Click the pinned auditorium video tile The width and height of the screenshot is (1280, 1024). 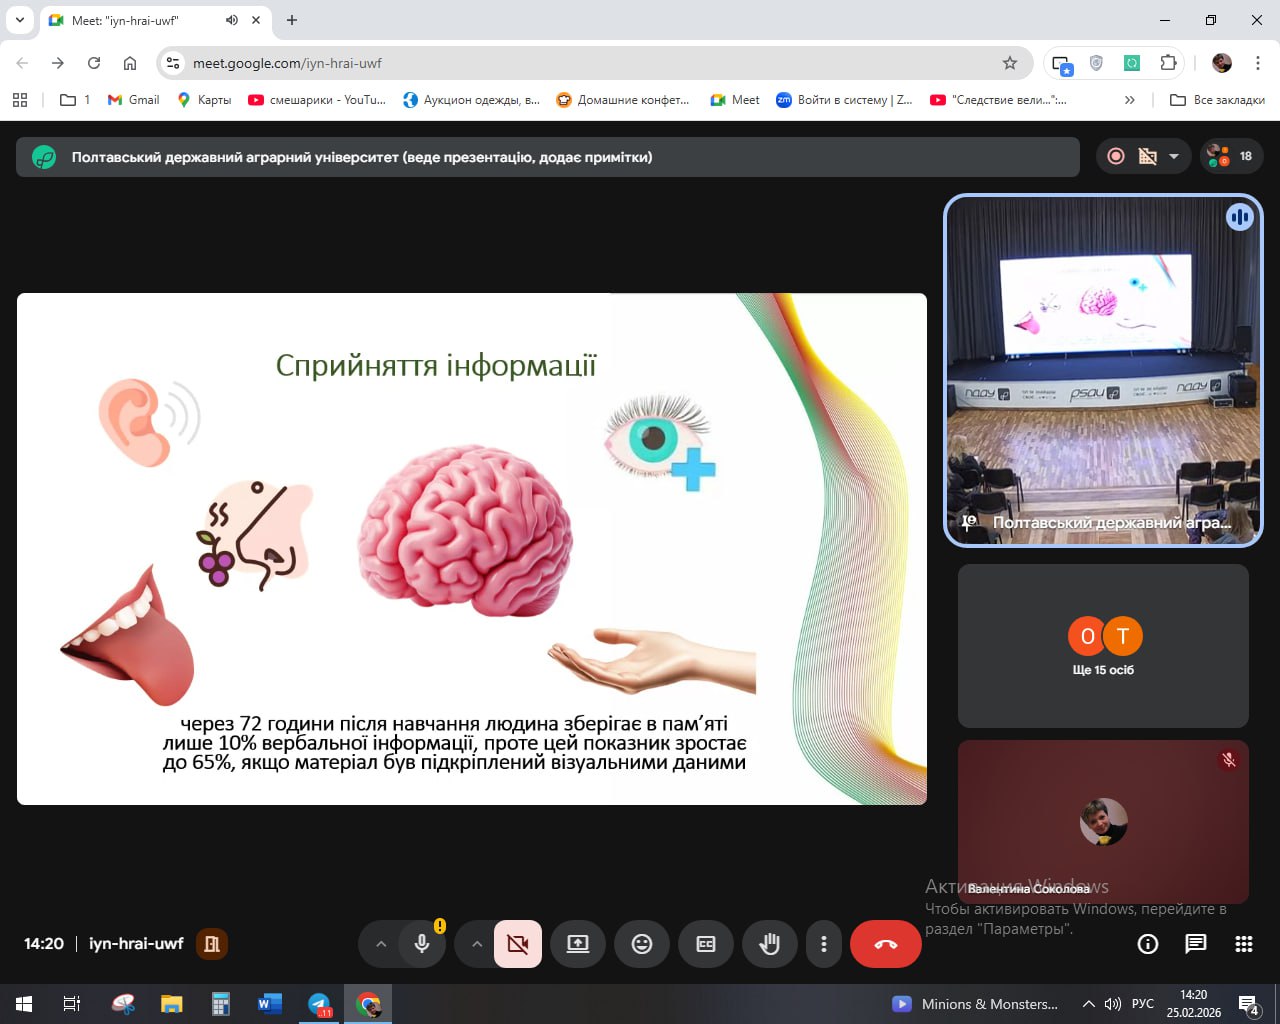pyautogui.click(x=1103, y=370)
